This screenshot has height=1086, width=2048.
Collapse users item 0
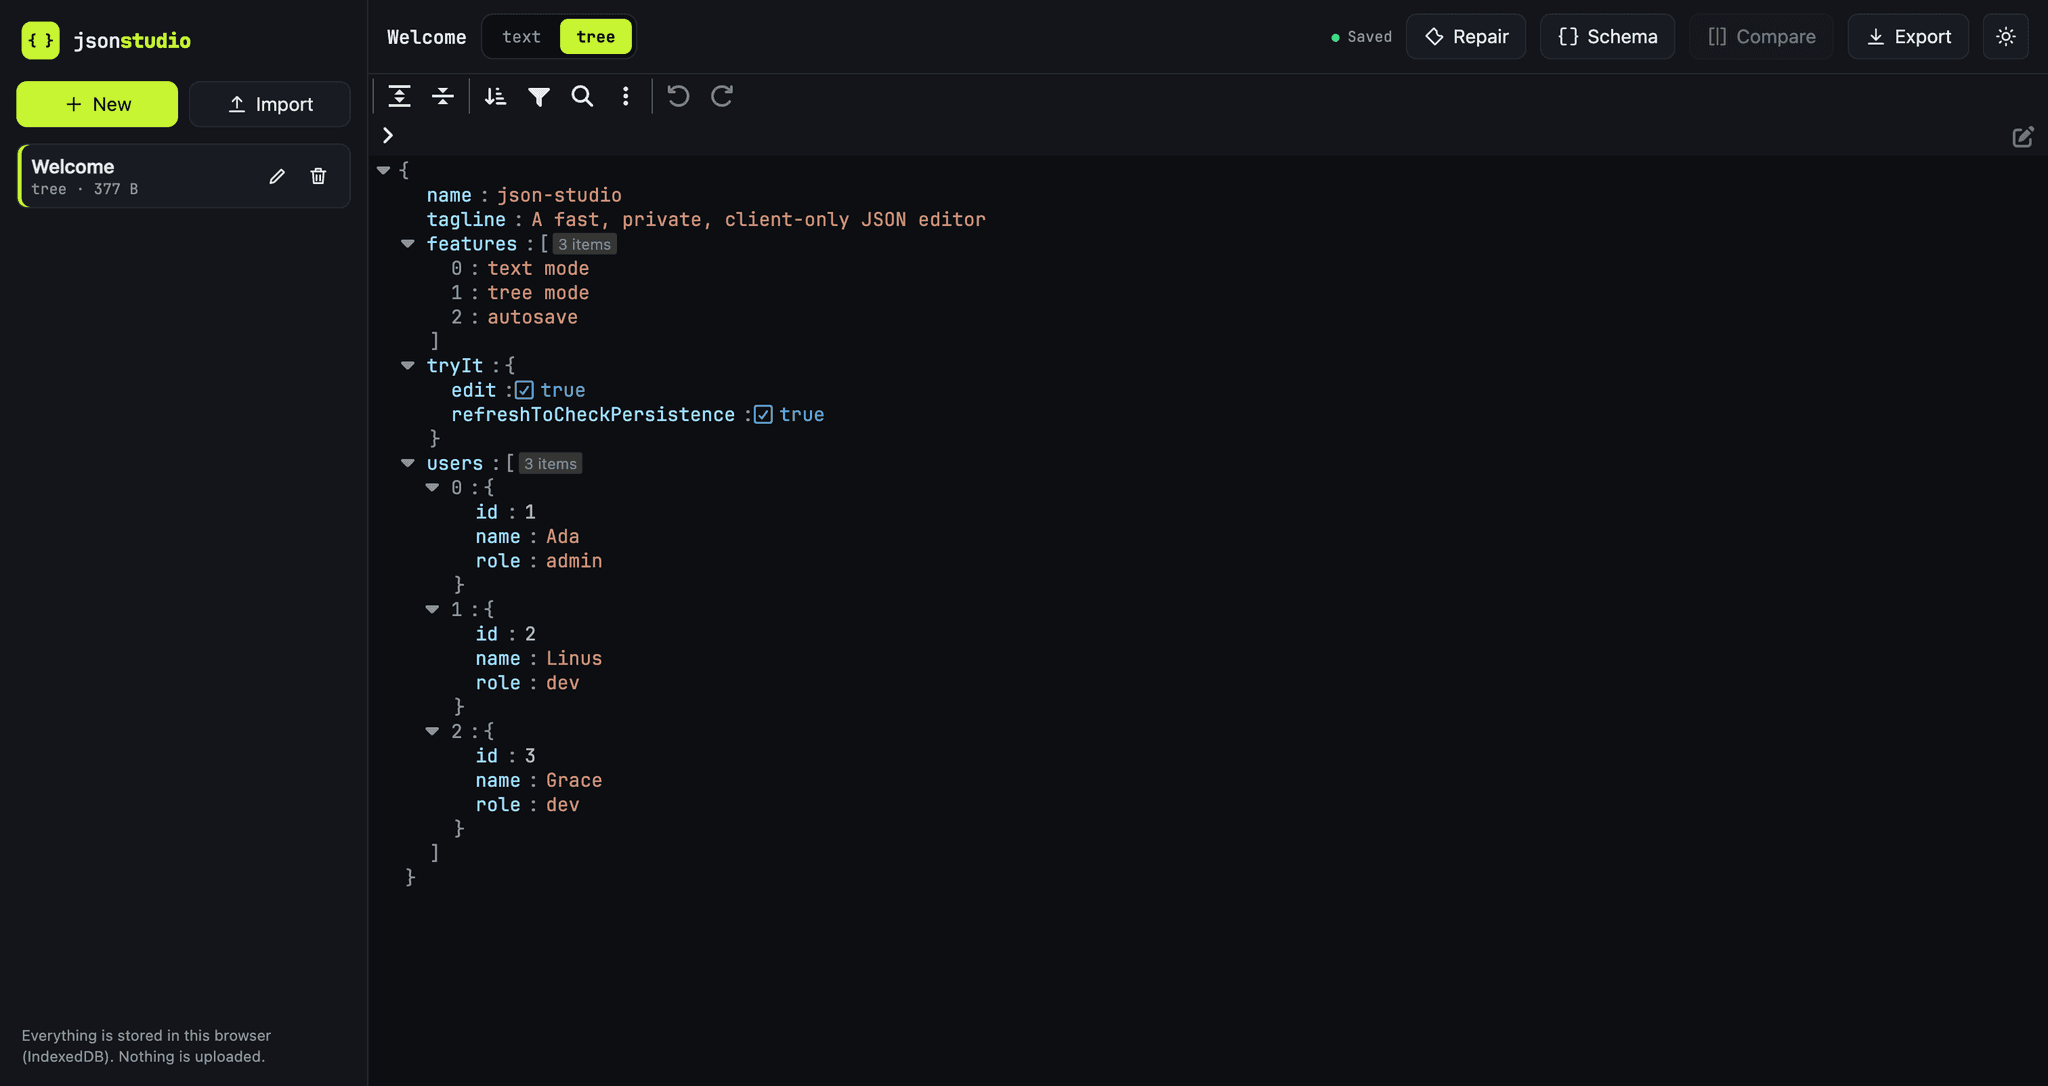(x=432, y=487)
